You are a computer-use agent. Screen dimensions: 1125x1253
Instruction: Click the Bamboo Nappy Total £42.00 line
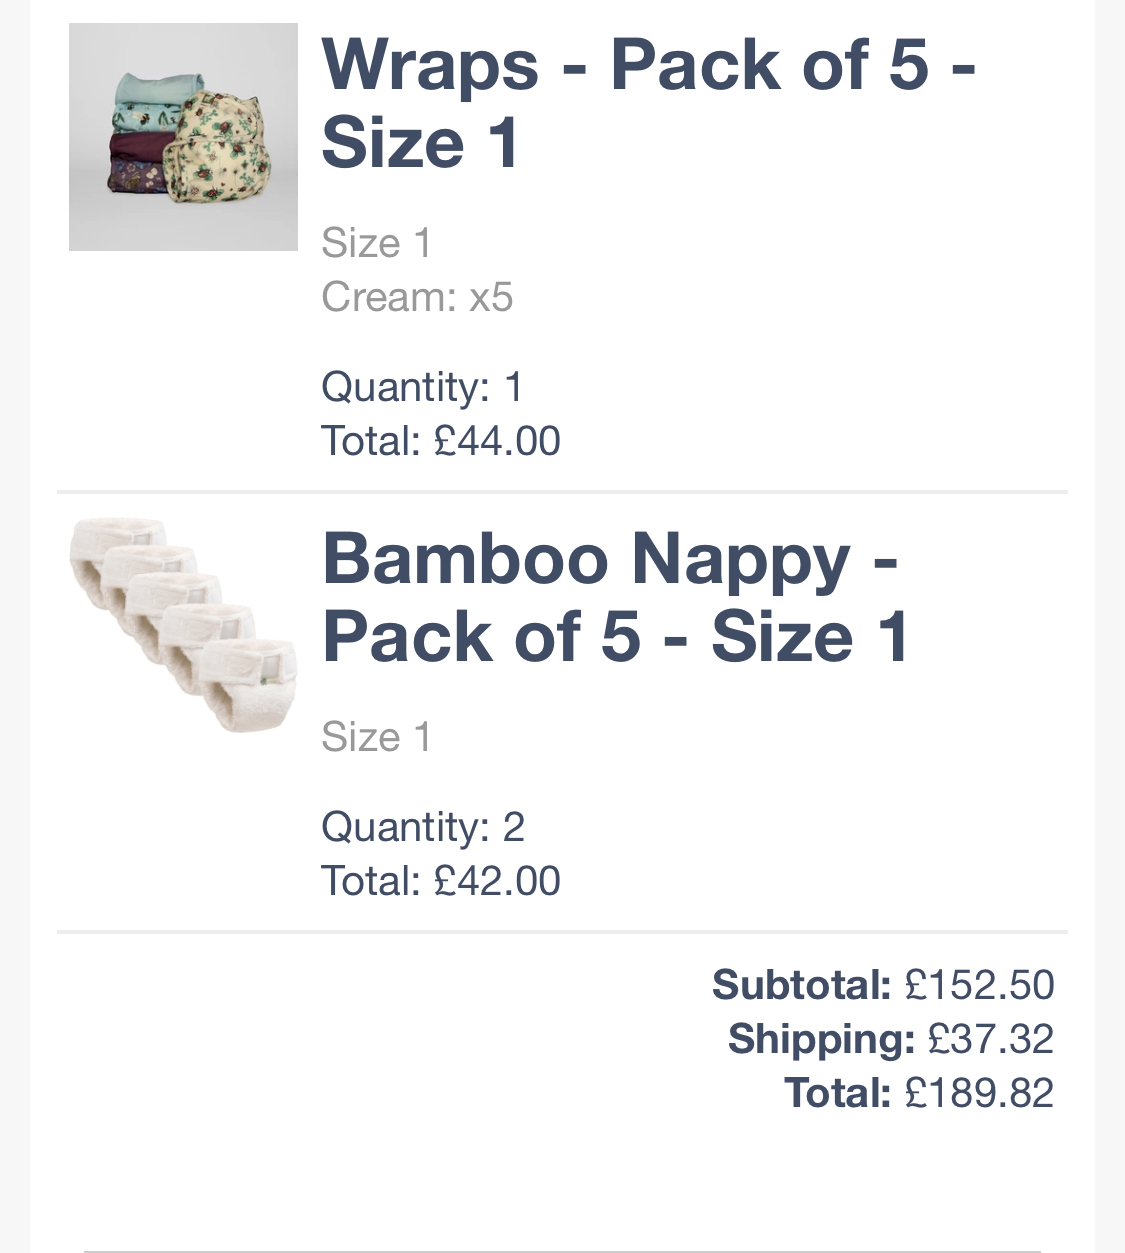pos(441,881)
